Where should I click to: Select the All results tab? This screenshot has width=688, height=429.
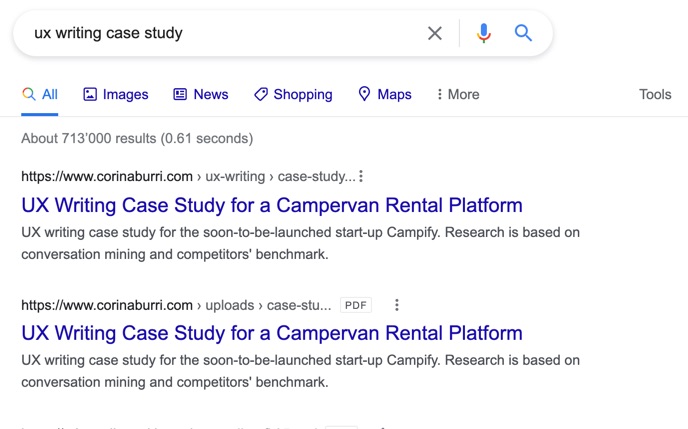point(39,94)
